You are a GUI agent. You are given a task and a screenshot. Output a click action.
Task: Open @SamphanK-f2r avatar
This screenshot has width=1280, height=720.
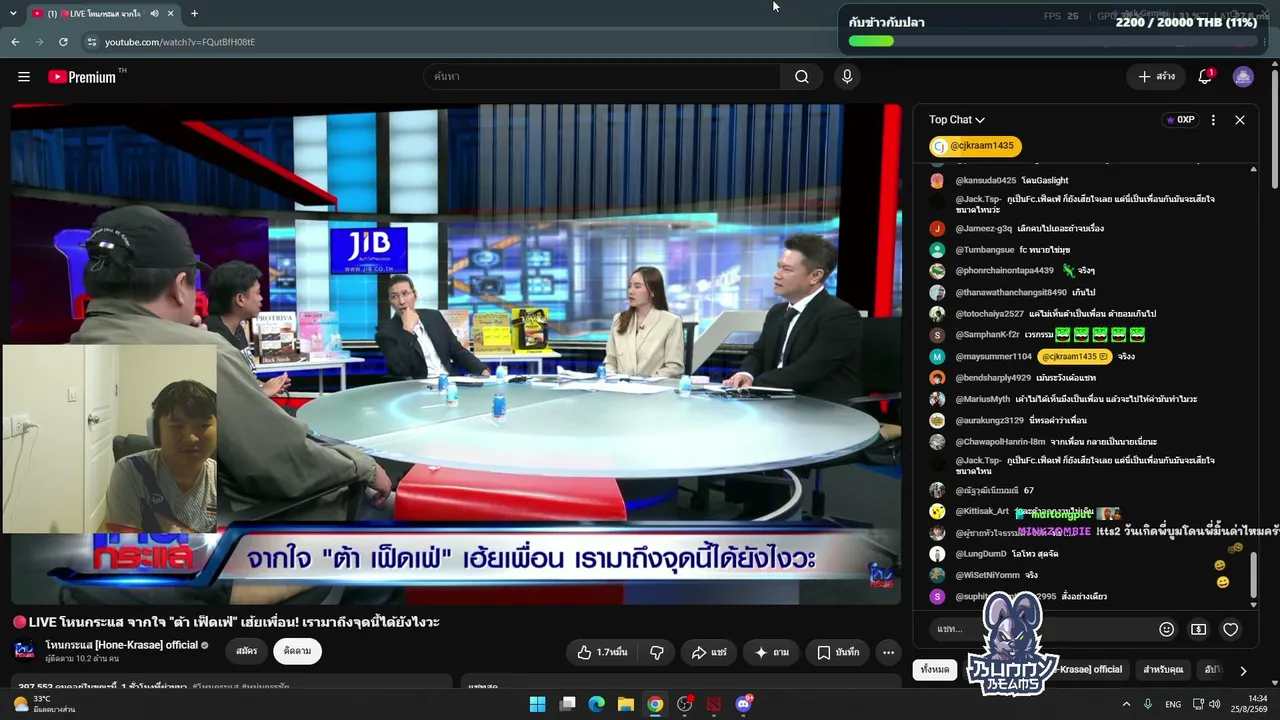937,335
